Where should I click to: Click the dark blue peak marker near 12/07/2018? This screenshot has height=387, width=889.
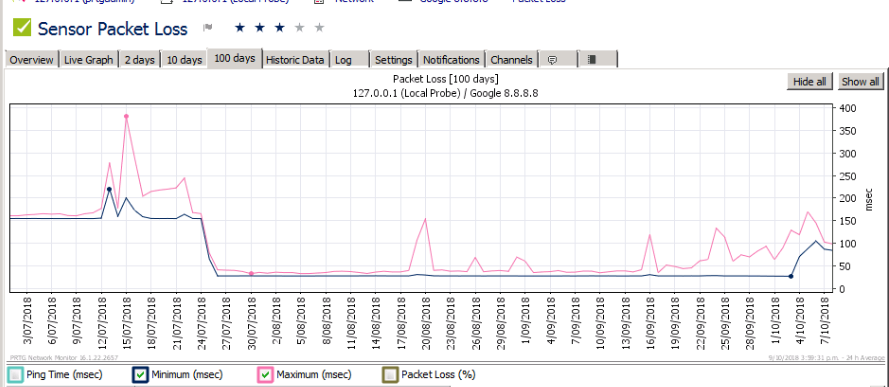(x=109, y=189)
